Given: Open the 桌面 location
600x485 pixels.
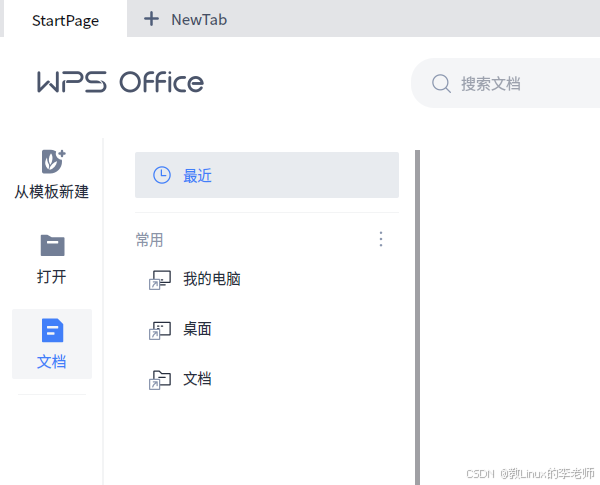Looking at the screenshot, I should [197, 329].
